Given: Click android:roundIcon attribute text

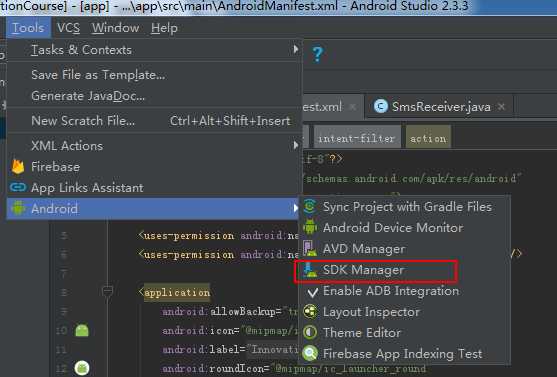Looking at the screenshot, I should coord(214,368).
